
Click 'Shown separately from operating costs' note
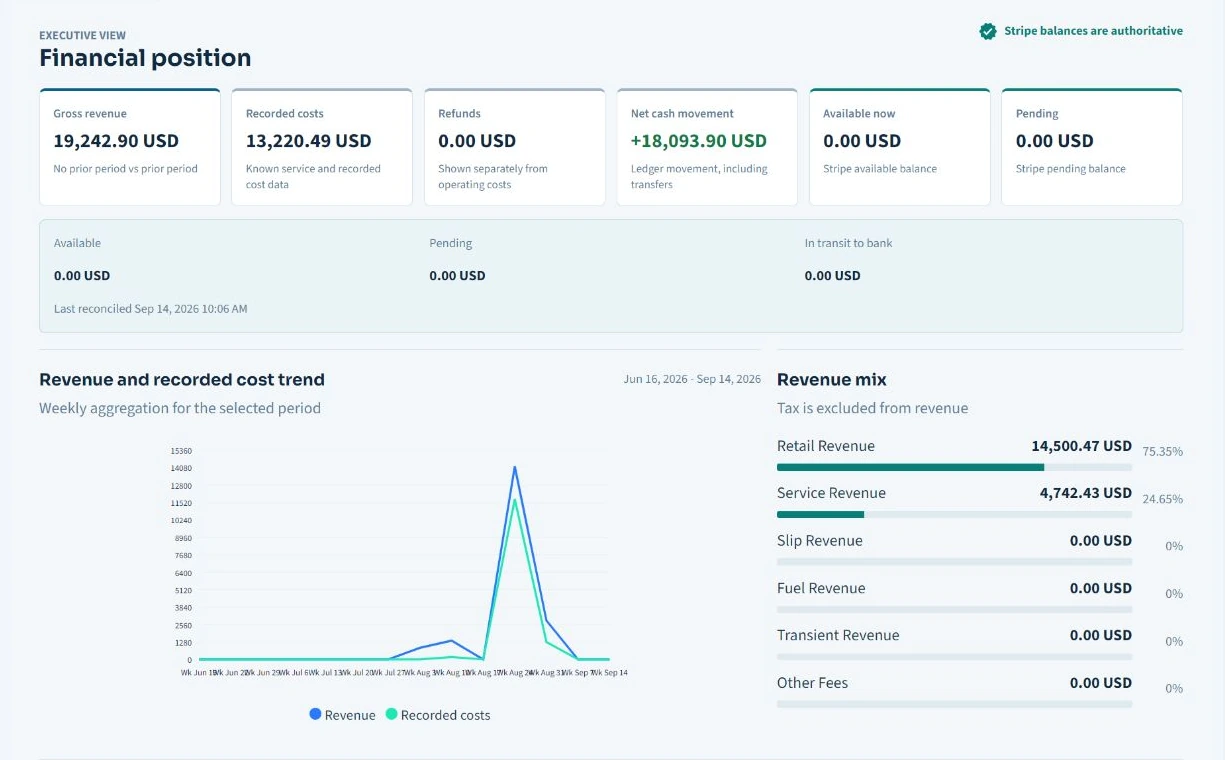point(493,177)
